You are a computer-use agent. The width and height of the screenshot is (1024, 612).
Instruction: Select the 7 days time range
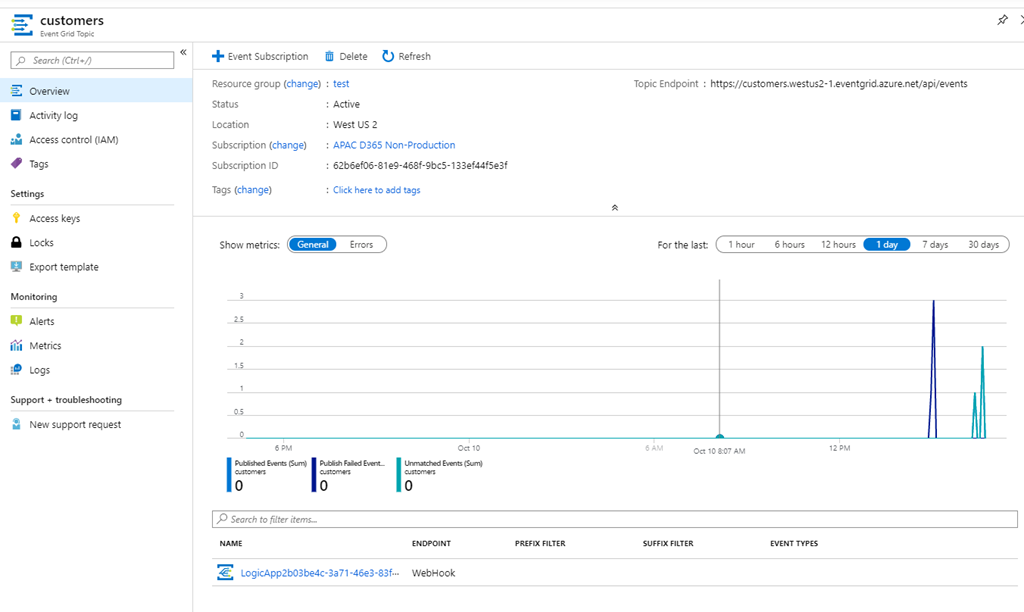pyautogui.click(x=935, y=244)
